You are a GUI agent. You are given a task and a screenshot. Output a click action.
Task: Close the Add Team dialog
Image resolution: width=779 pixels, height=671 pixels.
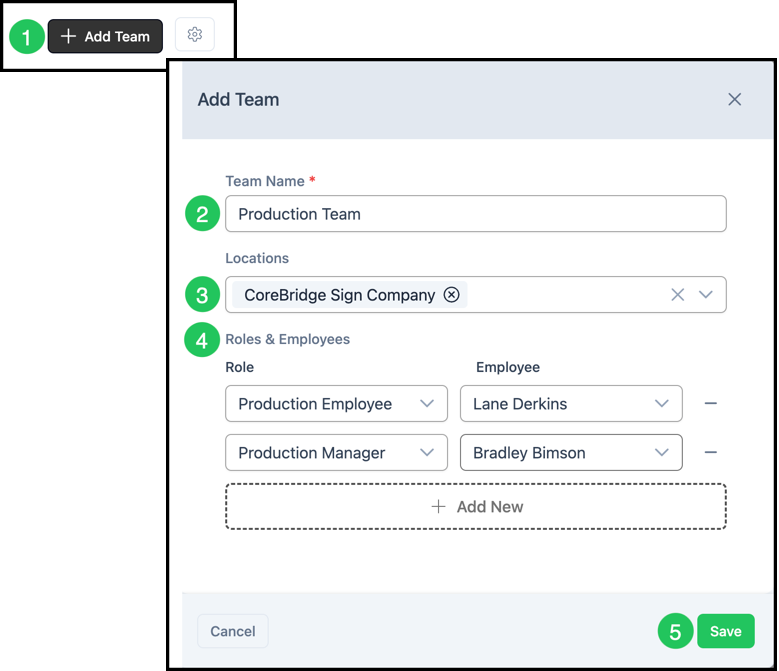pyautogui.click(x=734, y=99)
